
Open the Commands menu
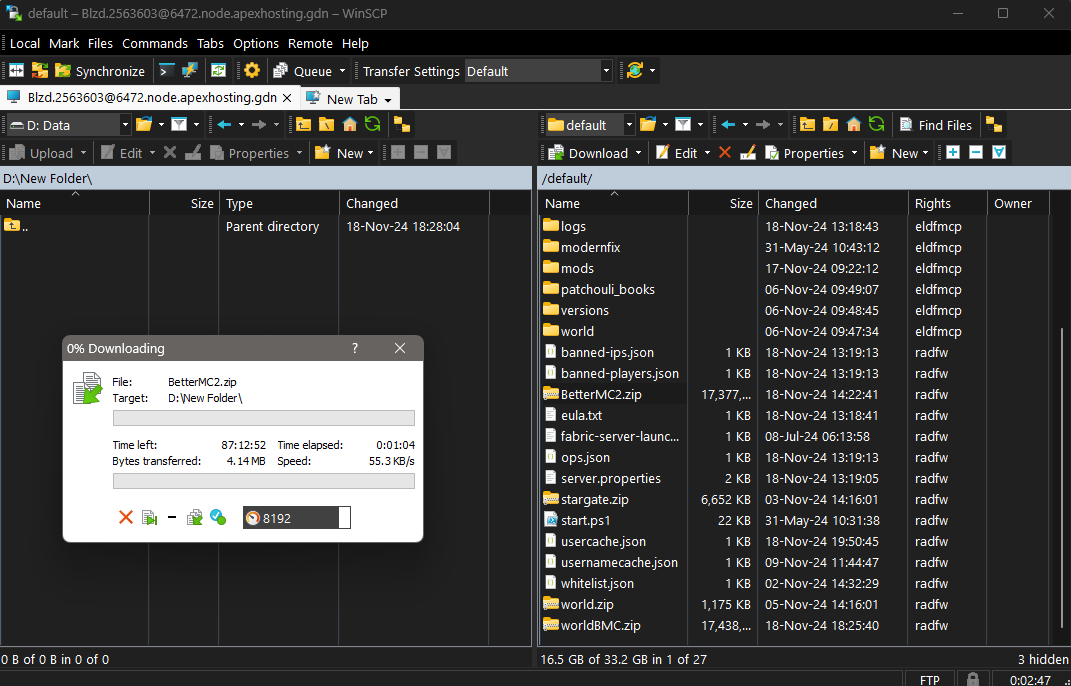click(154, 43)
